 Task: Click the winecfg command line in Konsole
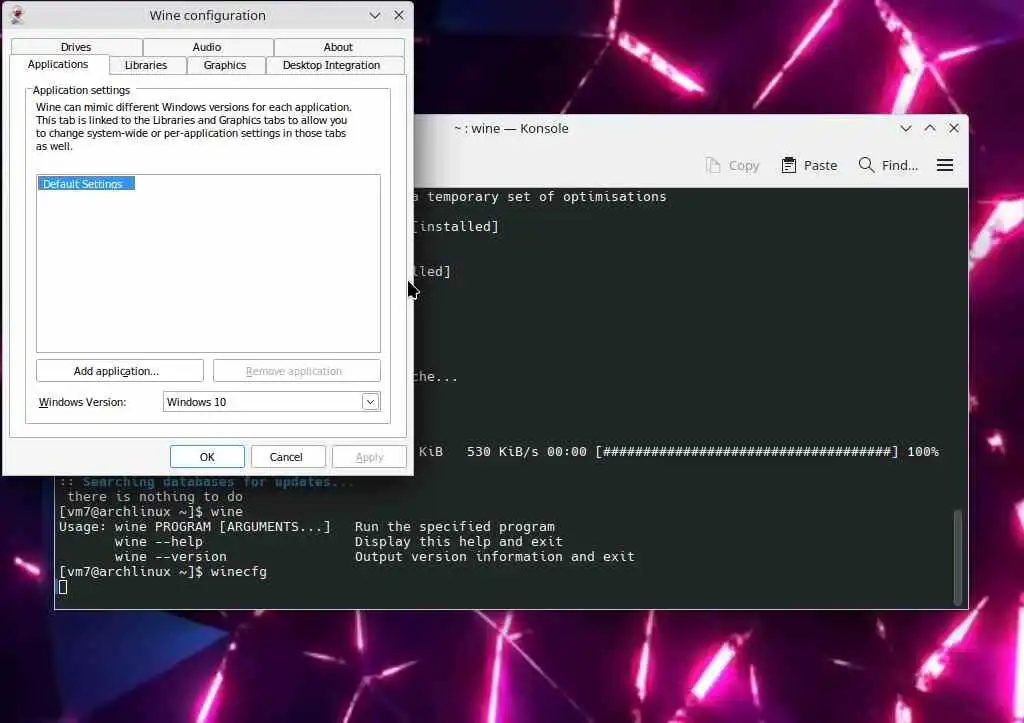click(163, 571)
